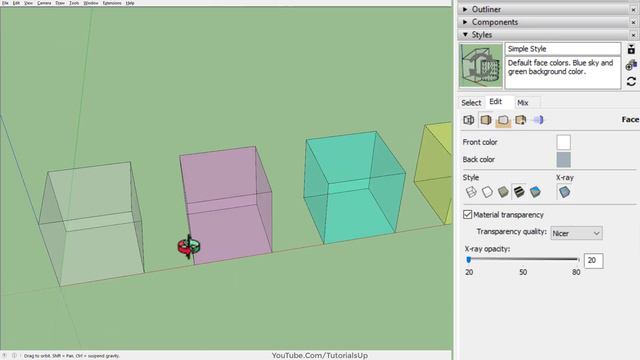The width and height of the screenshot is (640, 360).
Task: Open the Help menu
Action: (130, 3)
